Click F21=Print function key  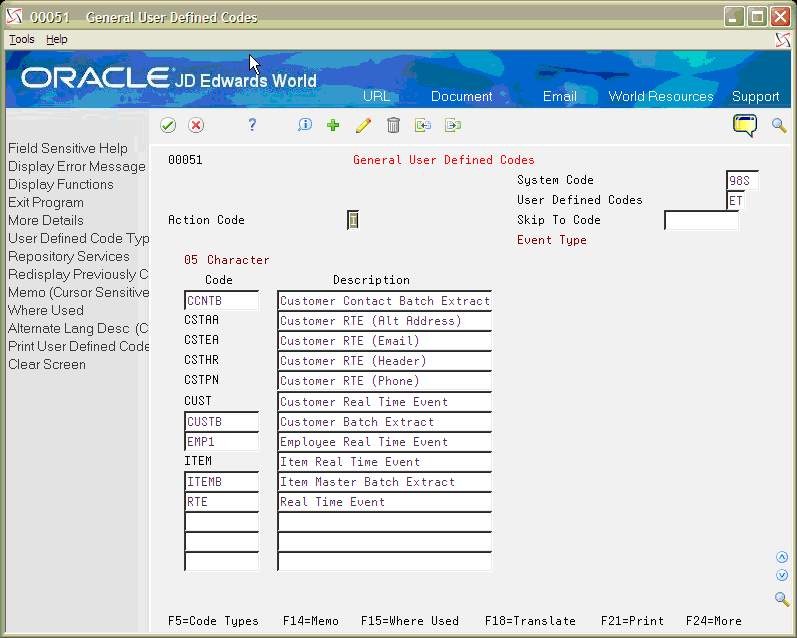[632, 621]
